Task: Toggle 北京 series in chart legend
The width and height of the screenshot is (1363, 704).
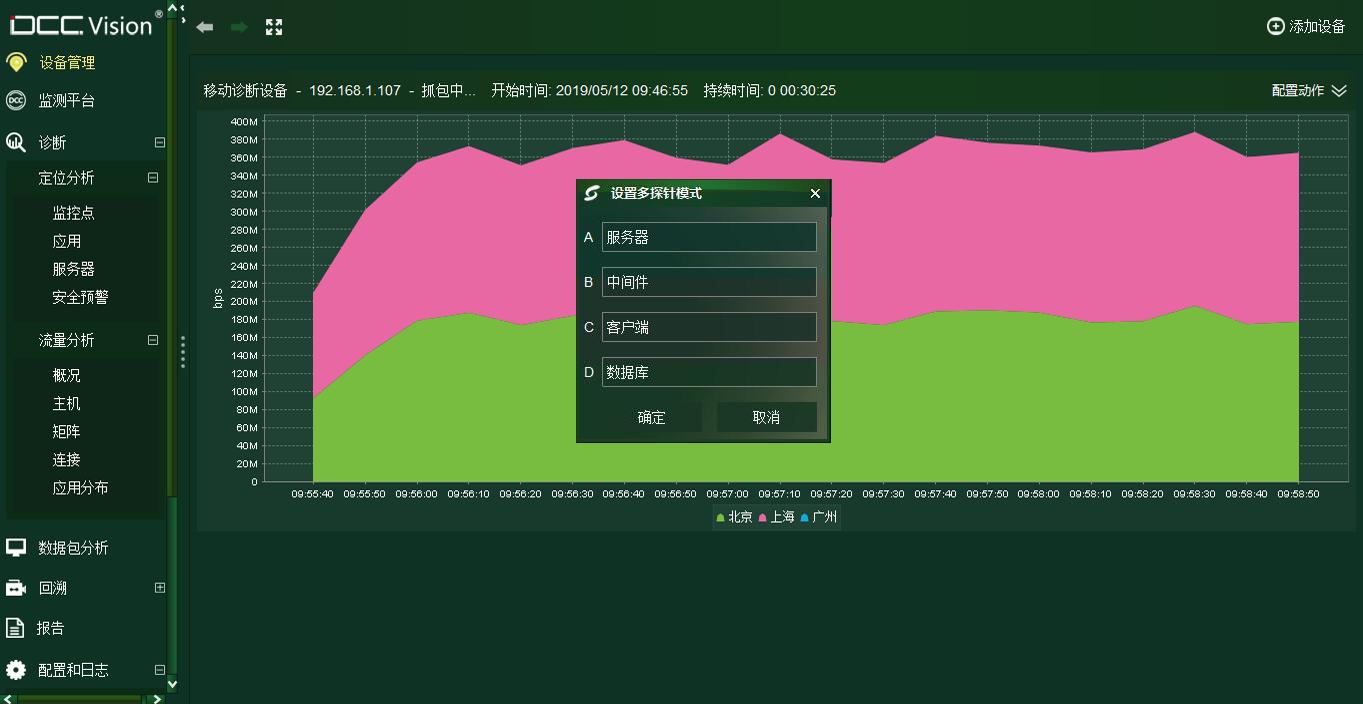Action: coord(735,517)
